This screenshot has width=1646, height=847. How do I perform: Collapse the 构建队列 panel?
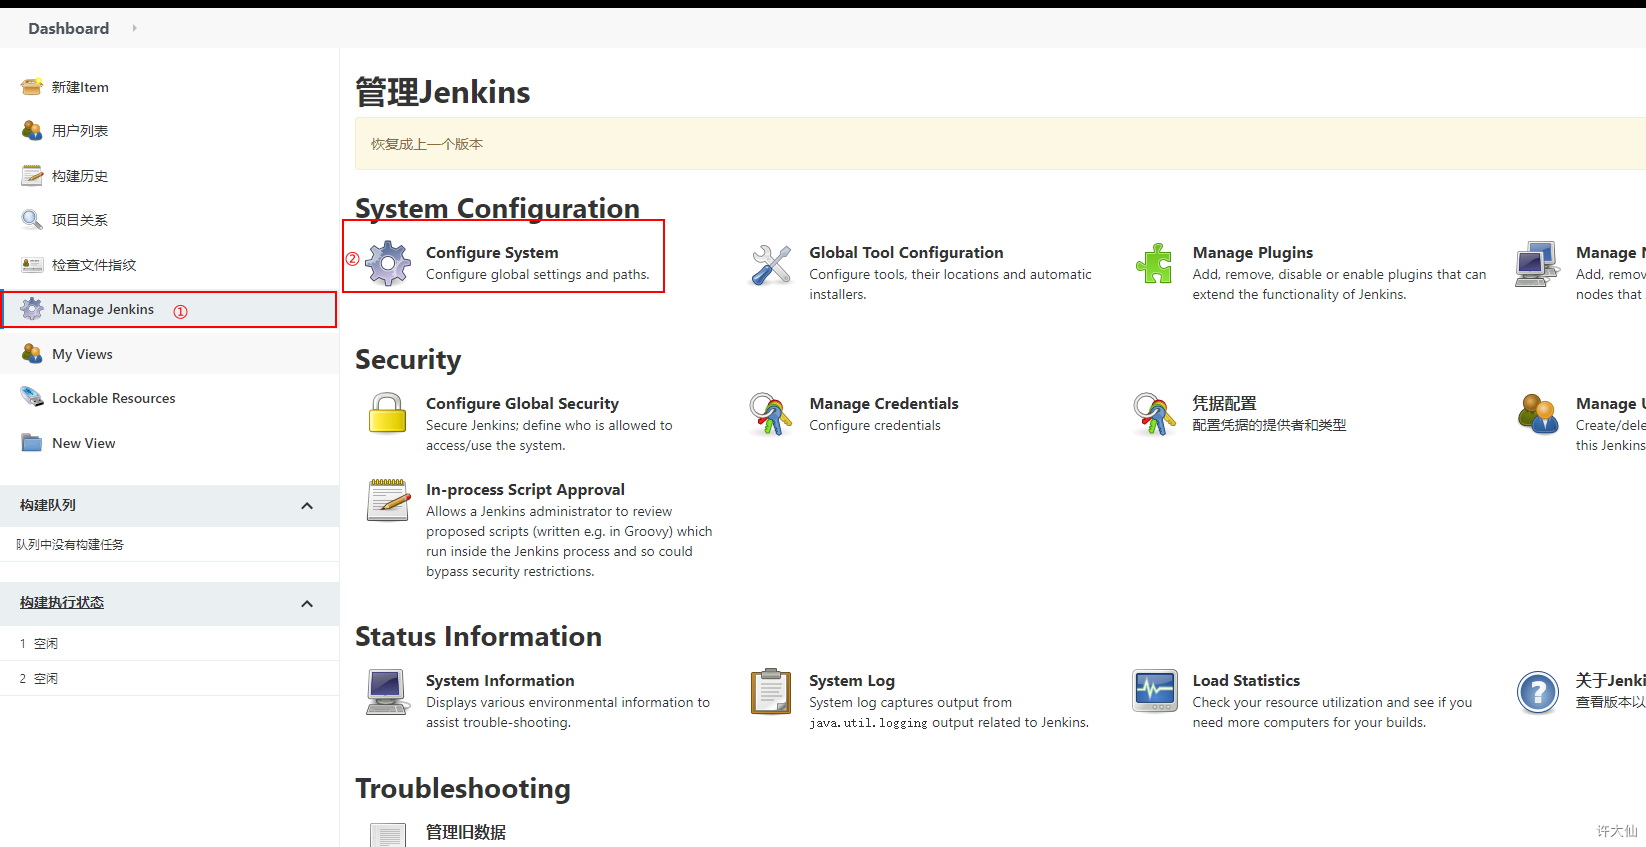pos(307,506)
